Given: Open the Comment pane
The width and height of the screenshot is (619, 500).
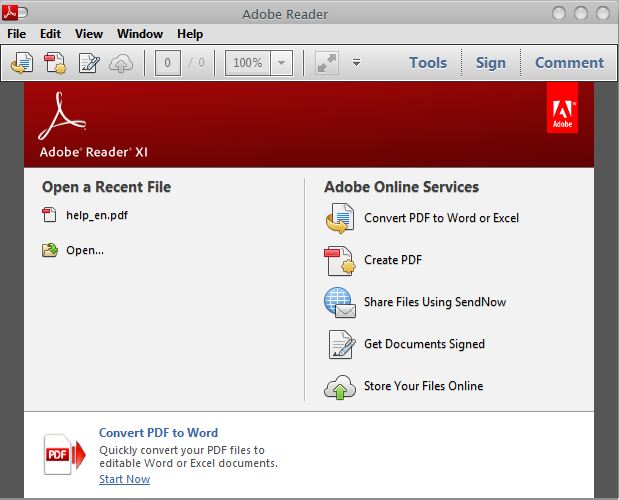Looking at the screenshot, I should [x=569, y=63].
